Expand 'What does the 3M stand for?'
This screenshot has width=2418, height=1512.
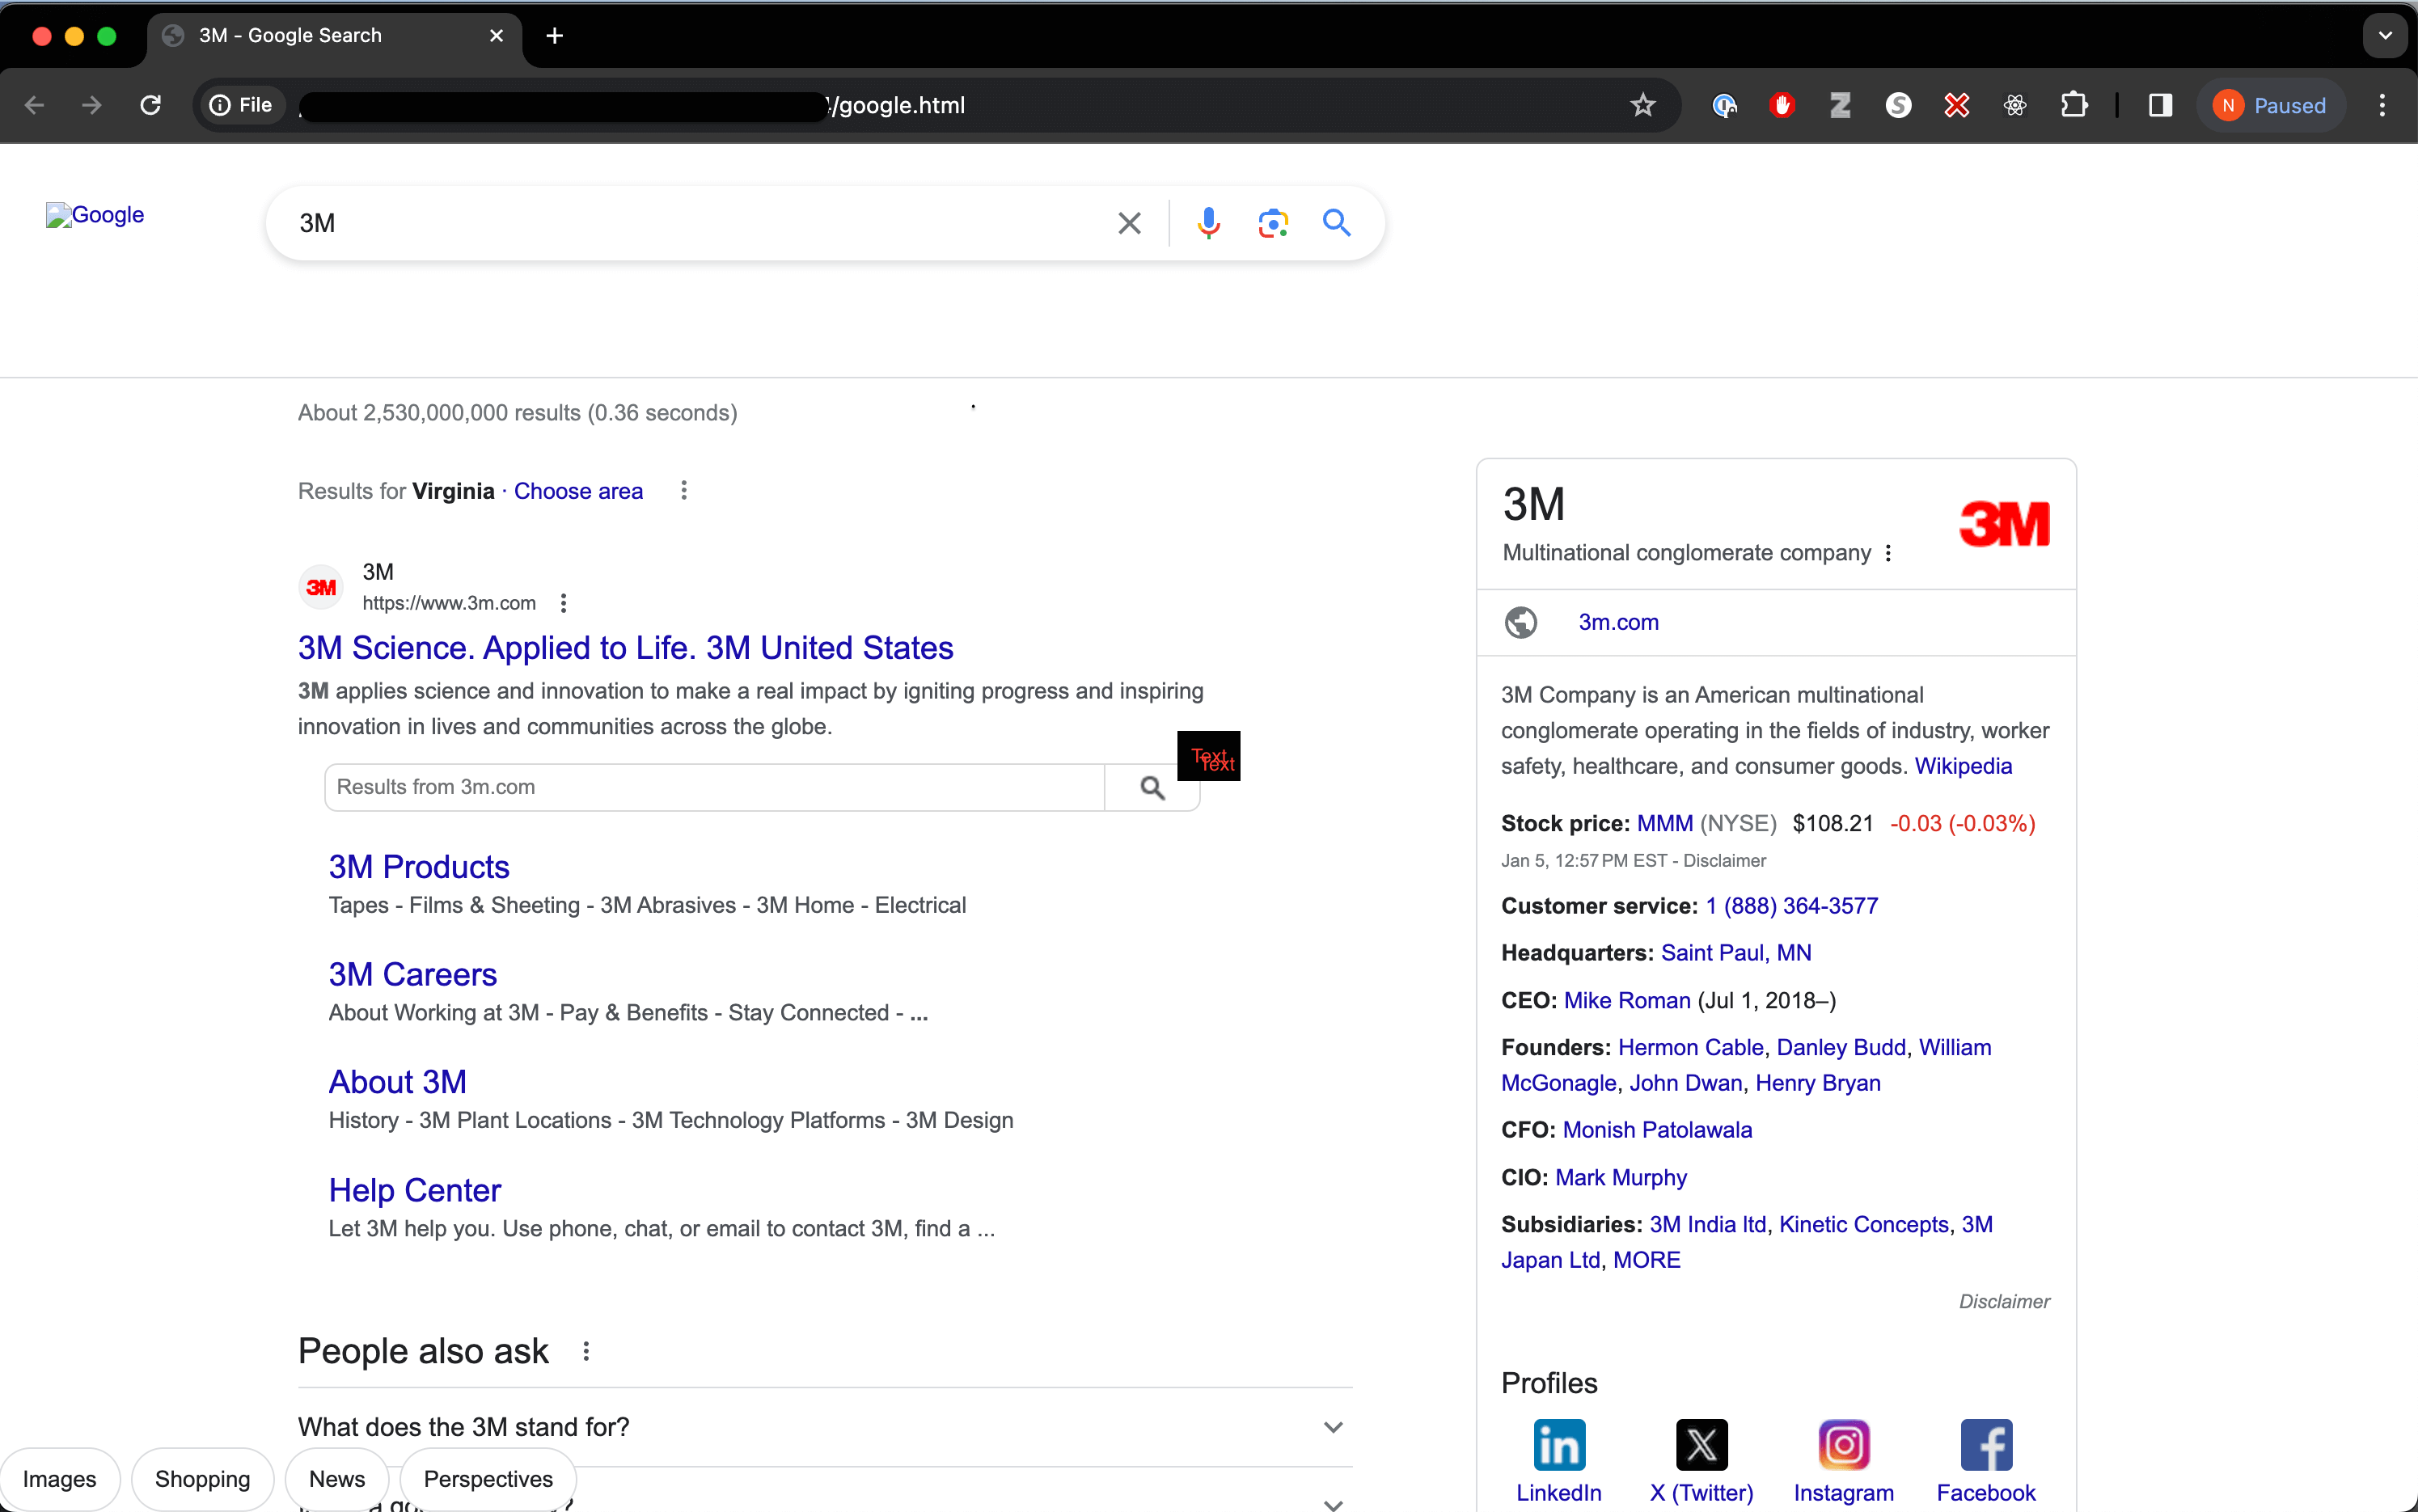tap(824, 1427)
